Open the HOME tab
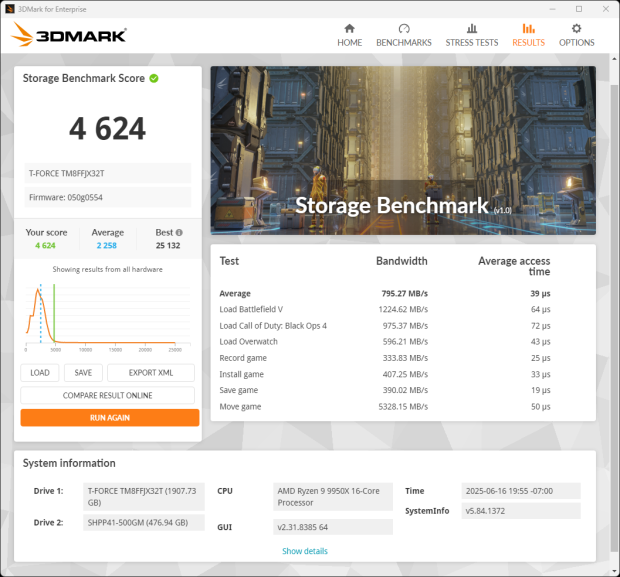 (x=350, y=35)
